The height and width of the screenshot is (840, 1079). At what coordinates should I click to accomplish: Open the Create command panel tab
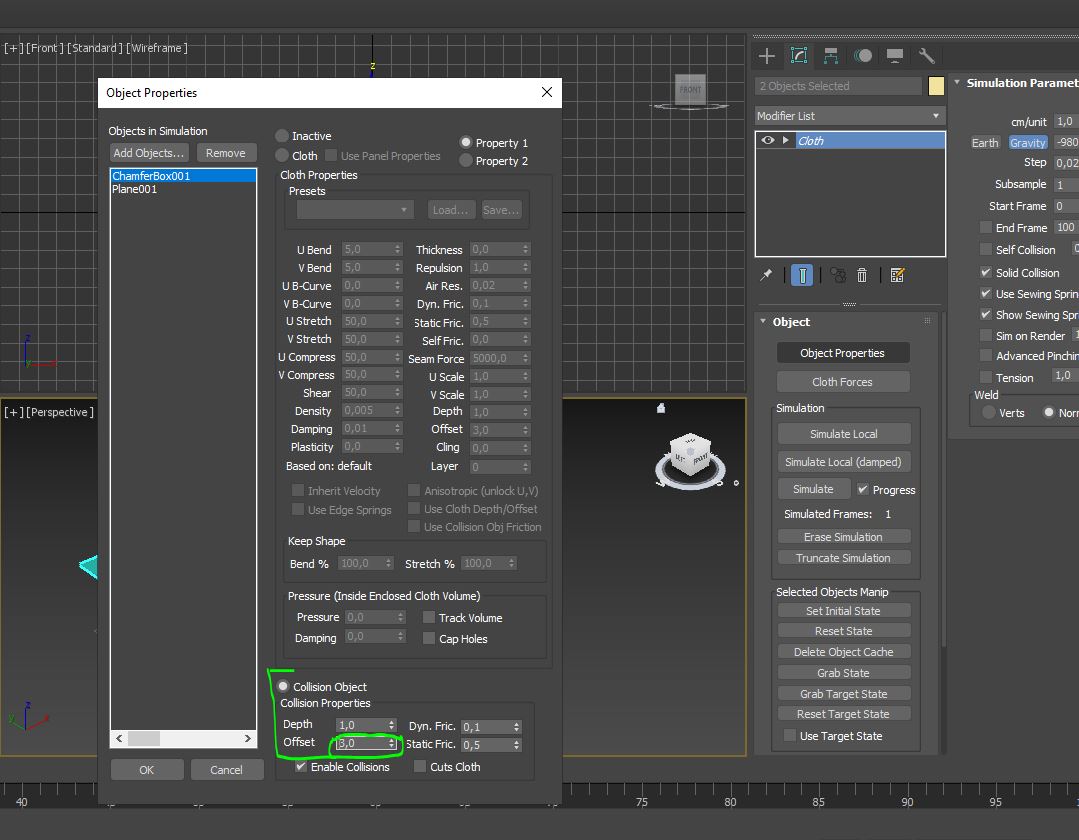767,56
